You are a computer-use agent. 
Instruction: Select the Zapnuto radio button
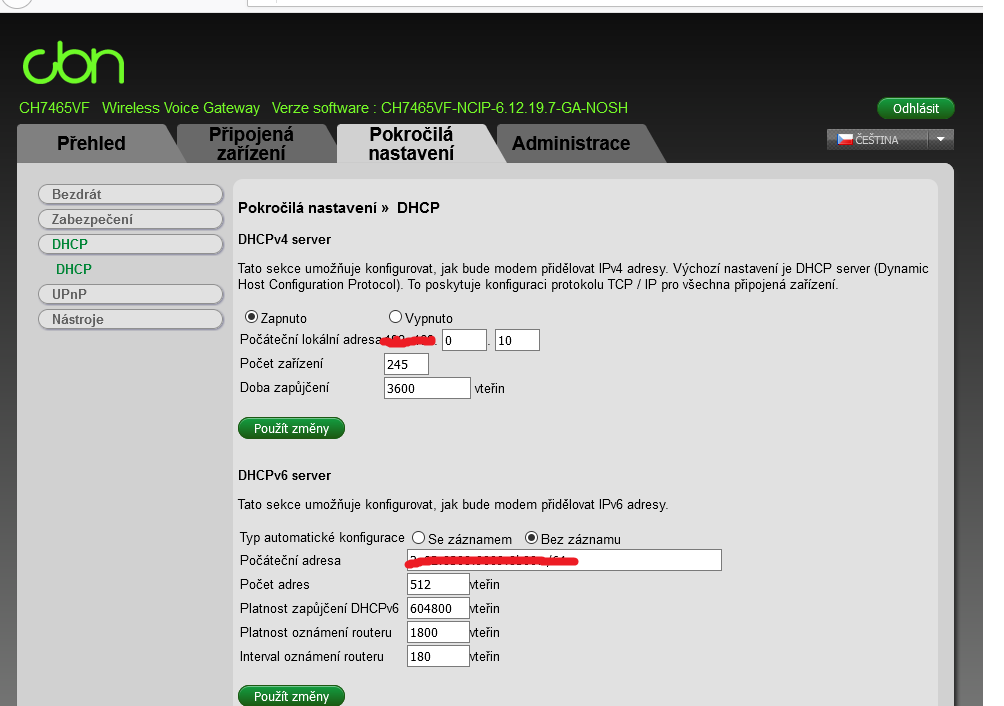(x=251, y=317)
